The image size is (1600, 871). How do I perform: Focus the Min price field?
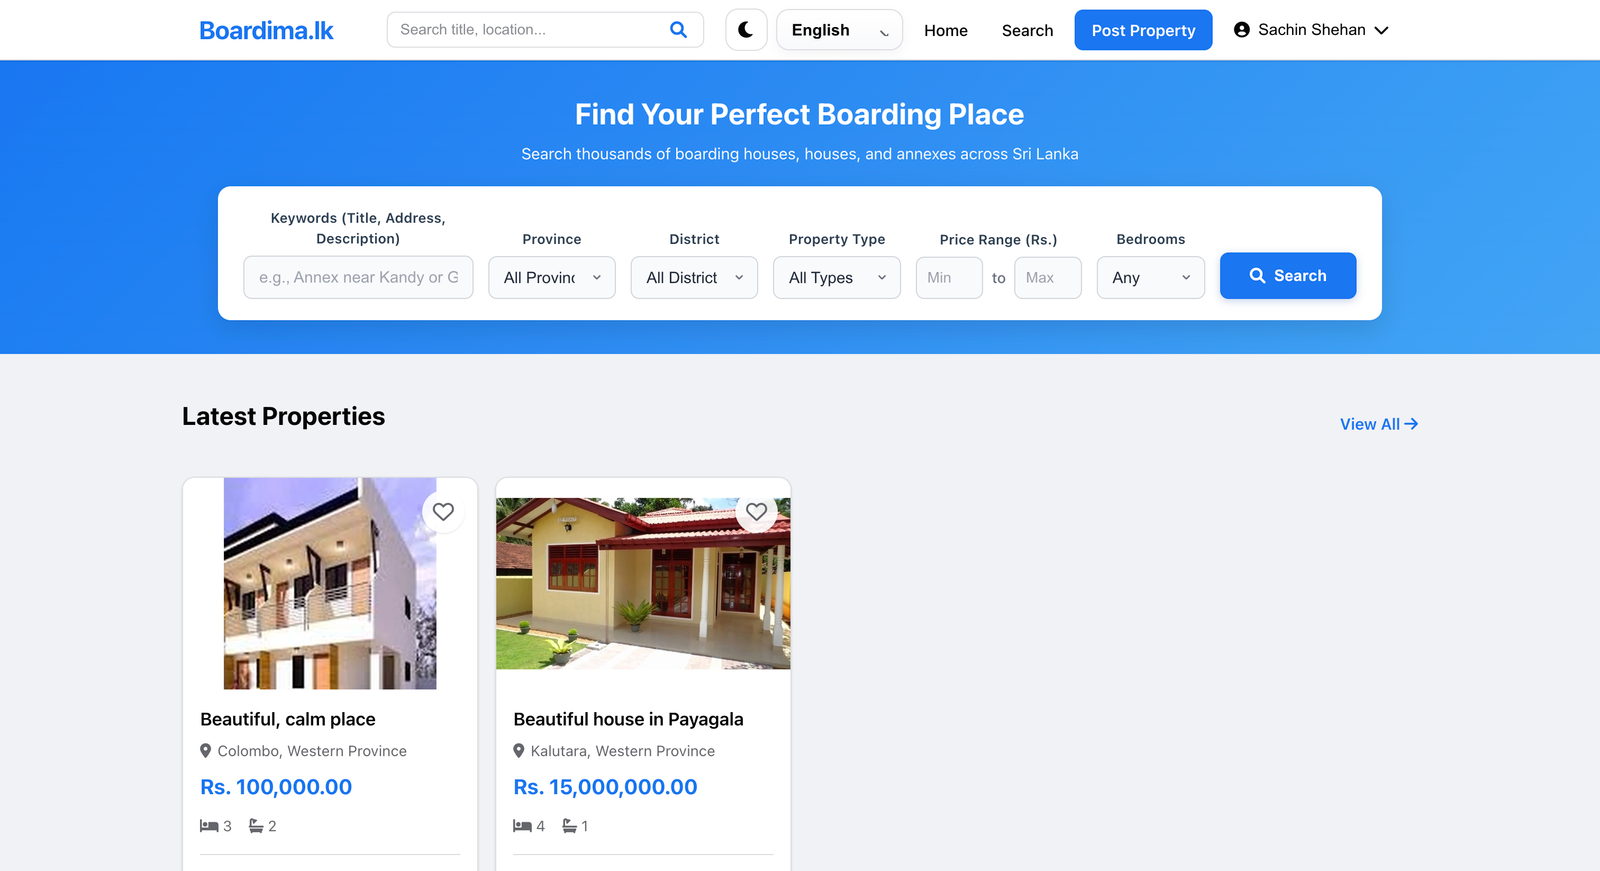coord(949,277)
